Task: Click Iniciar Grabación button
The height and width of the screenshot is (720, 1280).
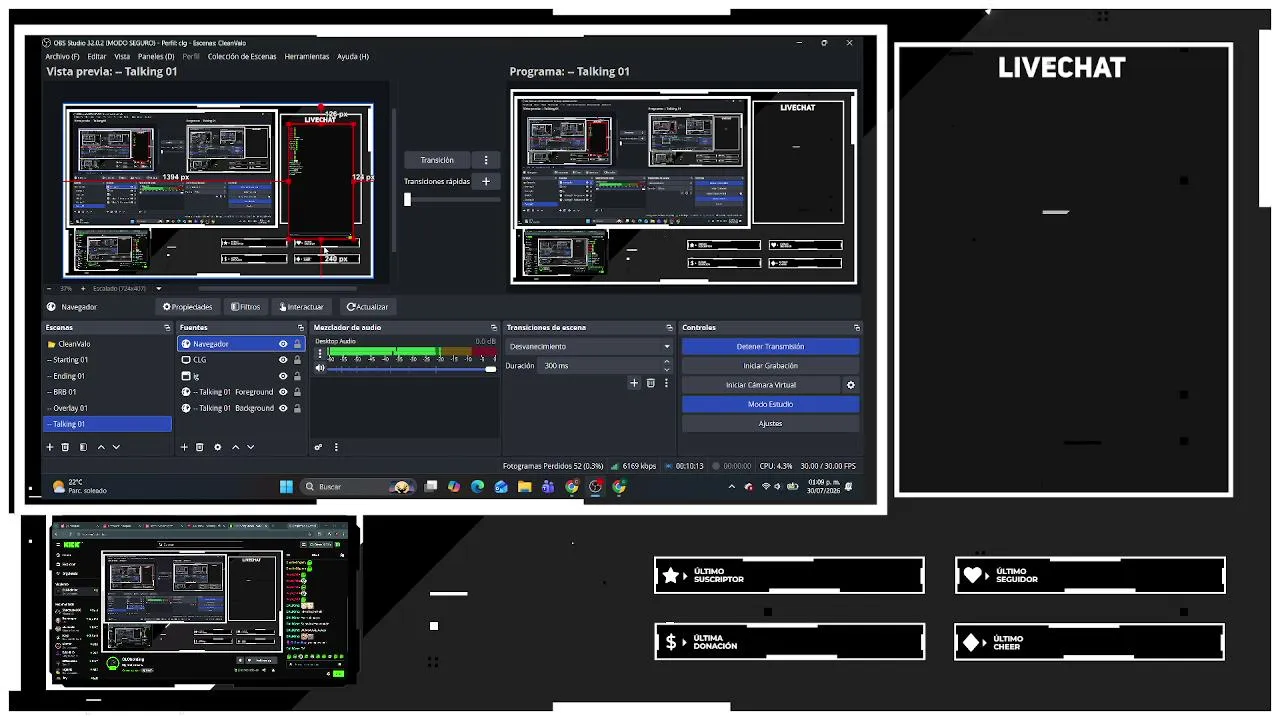Action: (x=770, y=366)
